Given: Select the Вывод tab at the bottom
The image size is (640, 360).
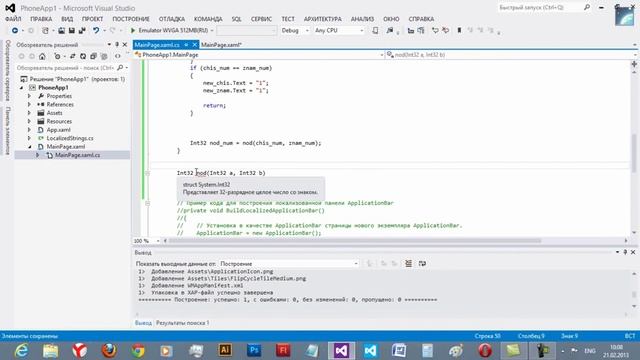Looking at the screenshot, I should [143, 323].
